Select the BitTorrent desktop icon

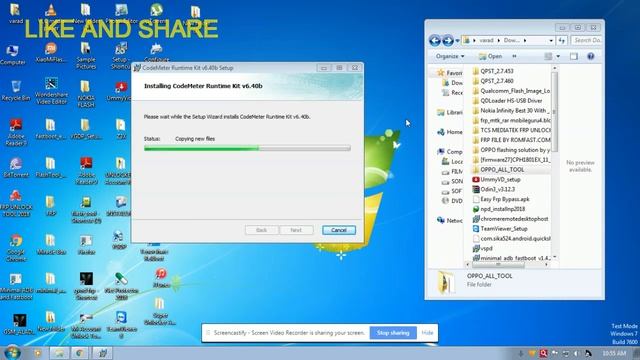[16, 167]
